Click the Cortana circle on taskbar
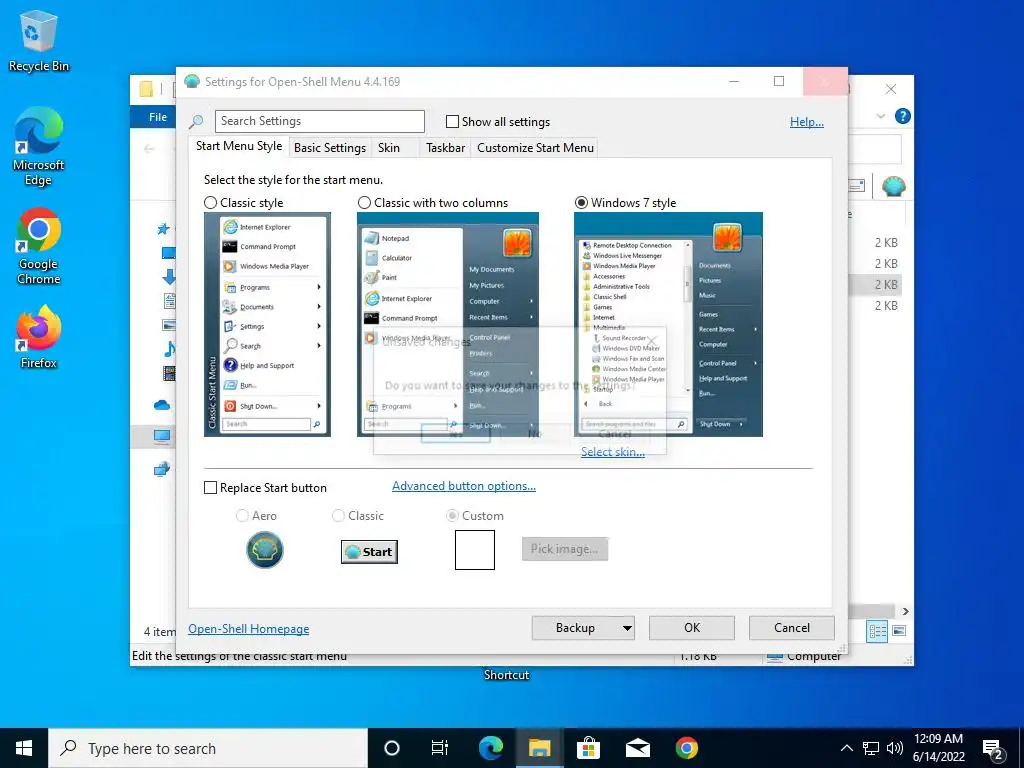The image size is (1024, 768). [x=391, y=748]
